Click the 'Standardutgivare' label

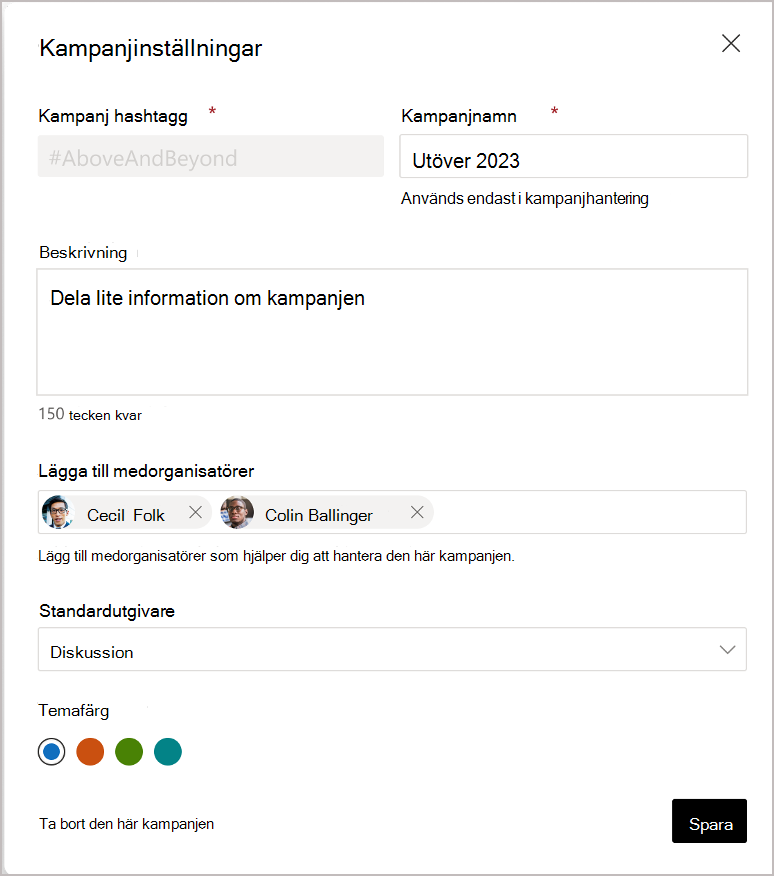(107, 611)
